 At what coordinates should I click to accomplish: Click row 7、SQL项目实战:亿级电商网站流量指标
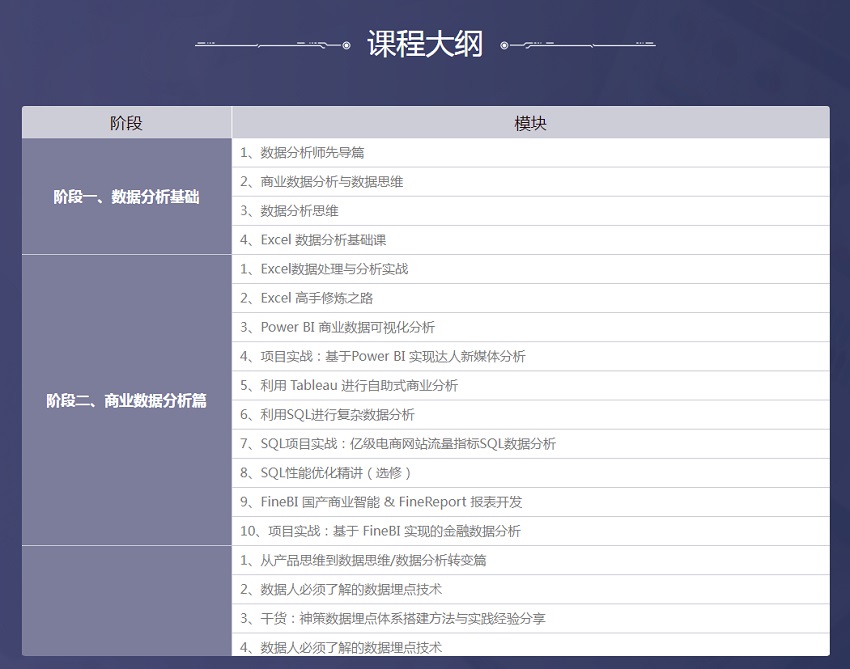[x=531, y=444]
